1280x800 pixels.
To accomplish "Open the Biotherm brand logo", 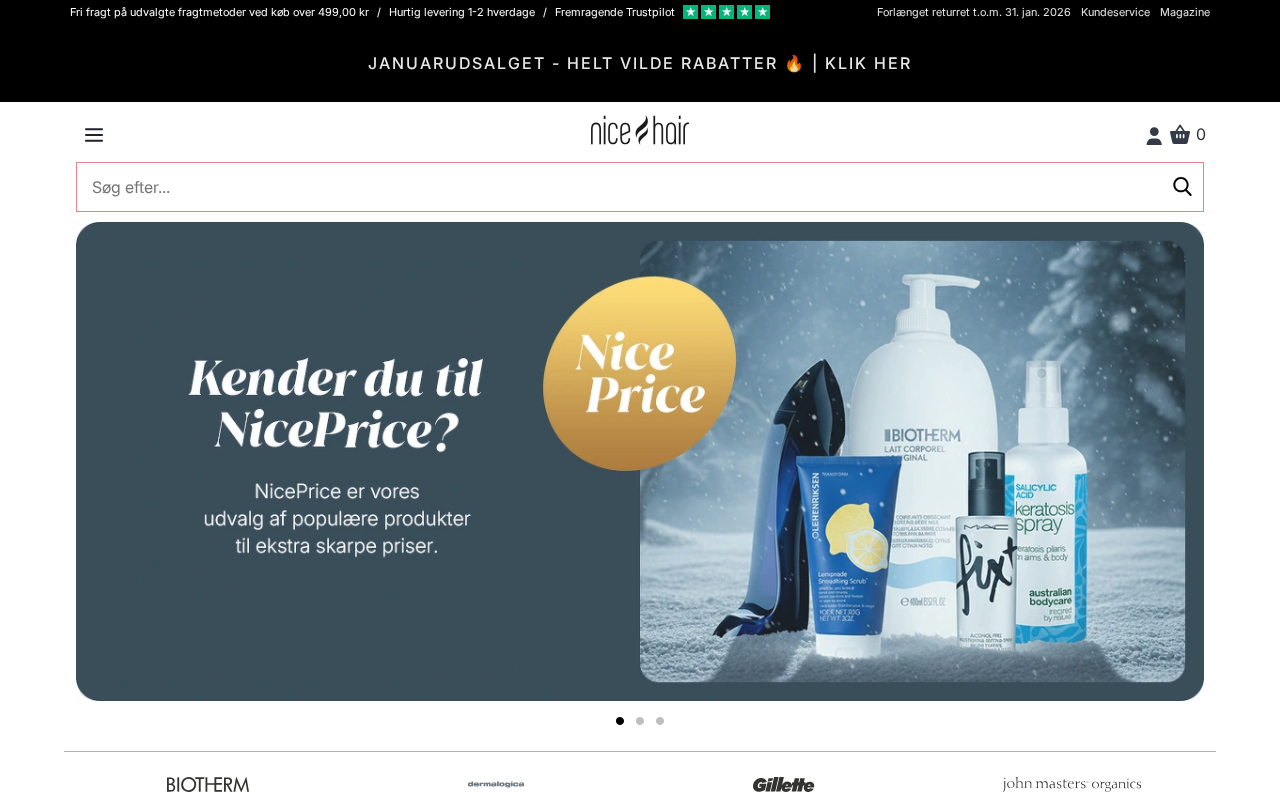I will [208, 785].
